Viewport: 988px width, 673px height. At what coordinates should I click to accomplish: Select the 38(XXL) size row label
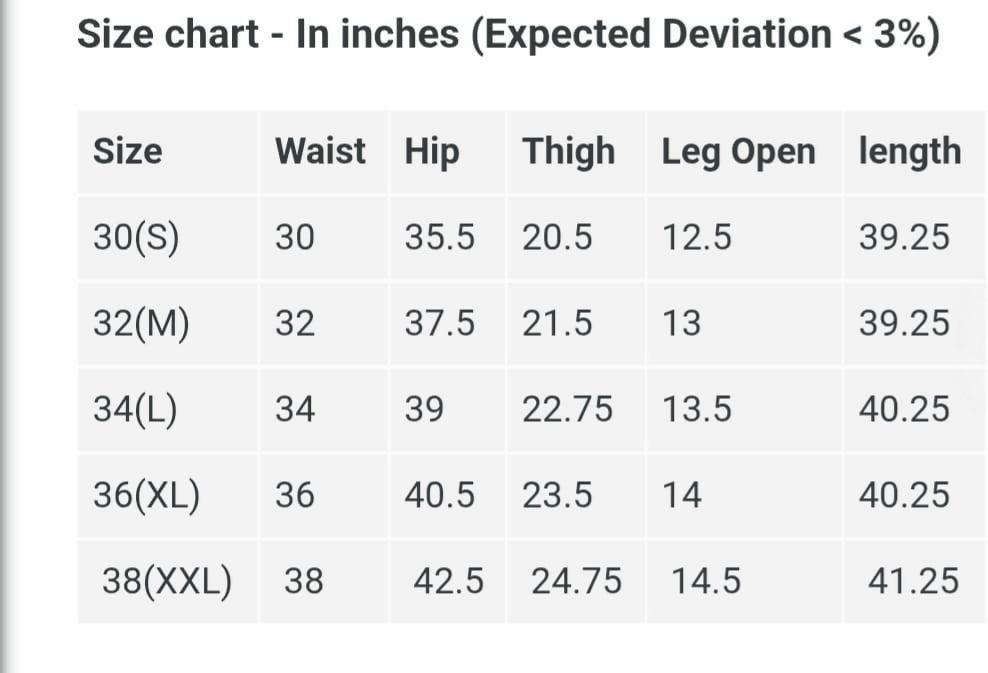(x=167, y=581)
